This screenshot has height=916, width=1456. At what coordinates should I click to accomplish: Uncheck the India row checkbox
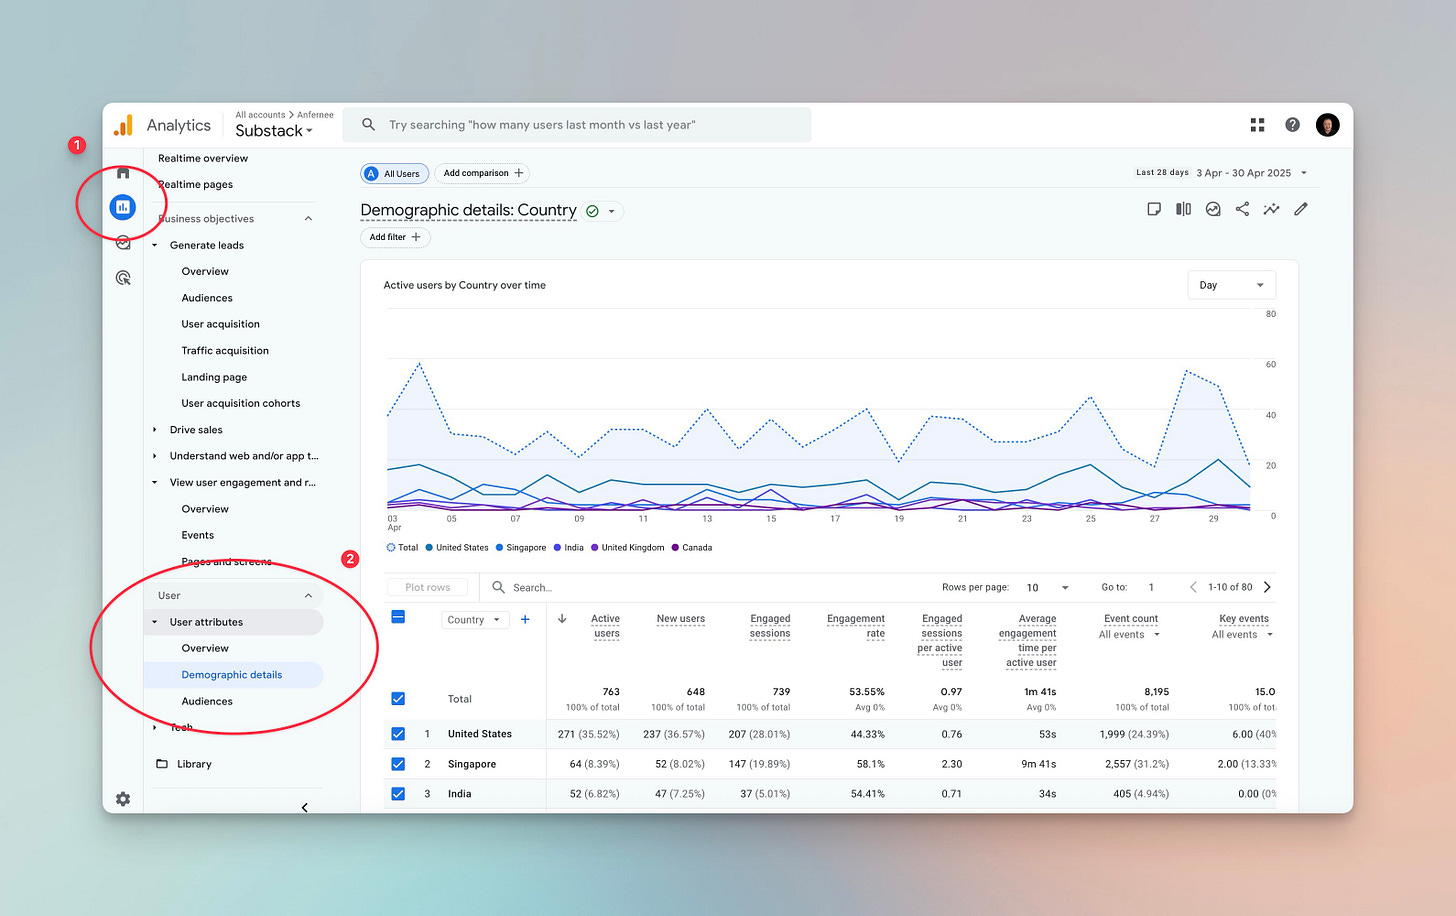(398, 794)
